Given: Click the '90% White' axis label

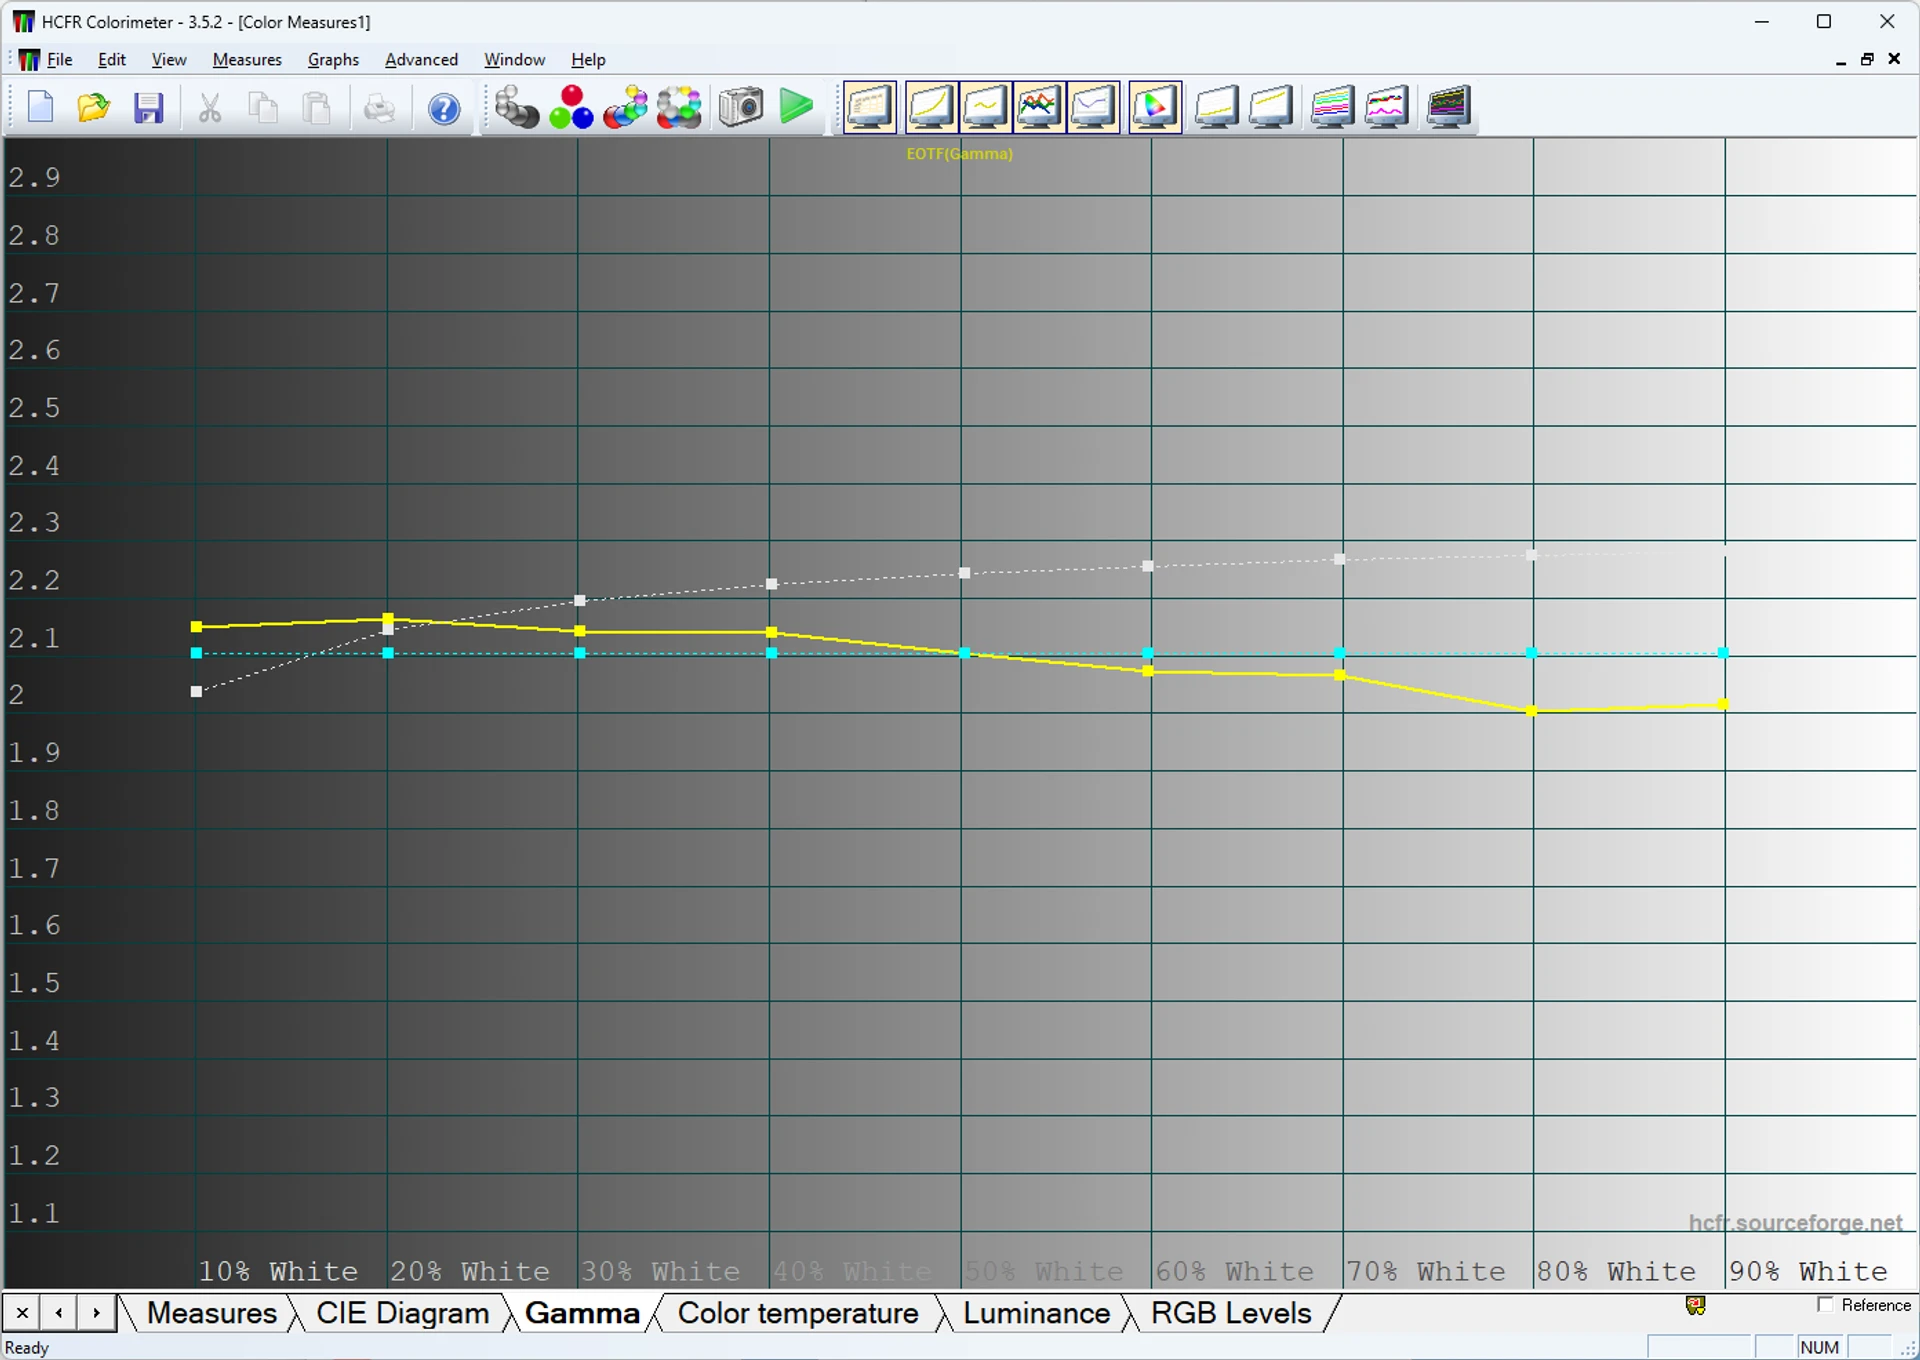Looking at the screenshot, I should click(1808, 1271).
